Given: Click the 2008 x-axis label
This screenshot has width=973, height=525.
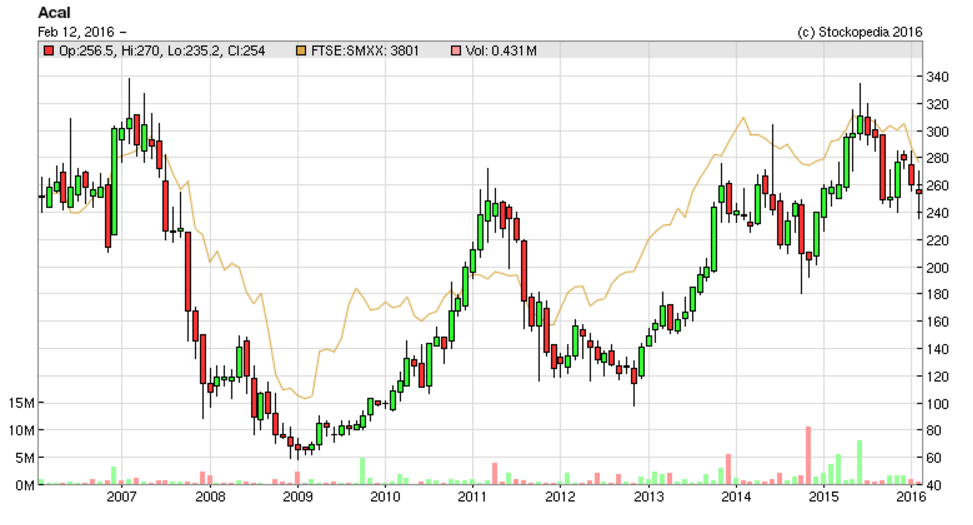Looking at the screenshot, I should point(210,496).
